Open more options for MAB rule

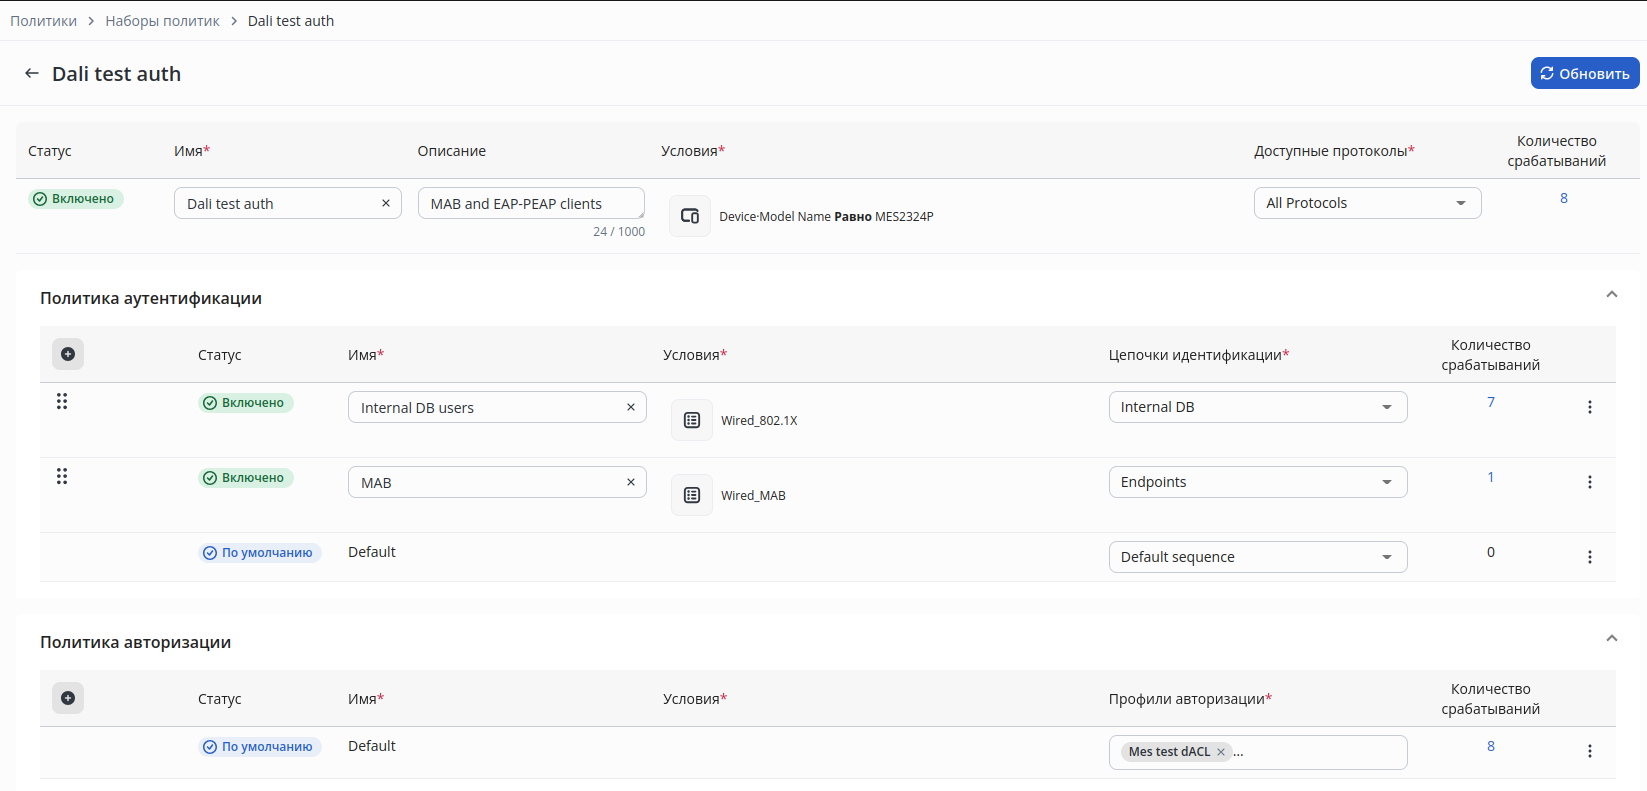coord(1590,482)
